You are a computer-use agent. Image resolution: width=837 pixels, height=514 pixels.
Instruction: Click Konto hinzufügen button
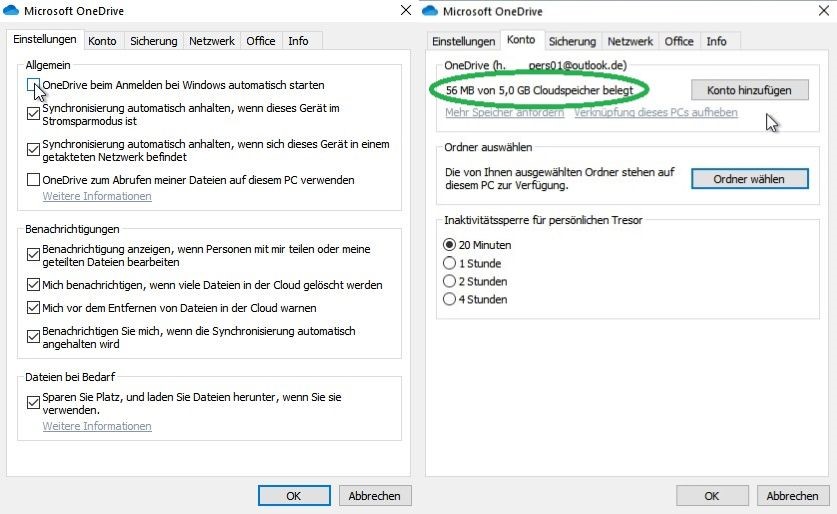point(749,90)
